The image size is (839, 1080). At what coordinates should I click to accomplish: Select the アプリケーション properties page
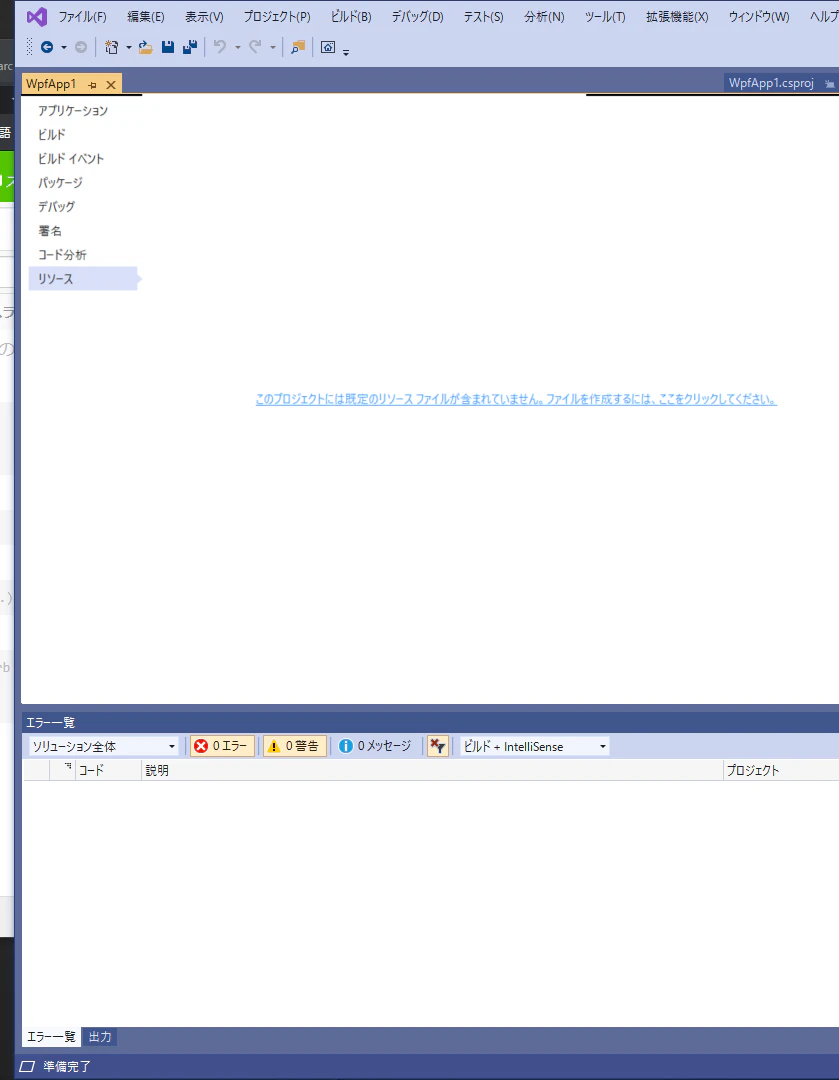[73, 110]
